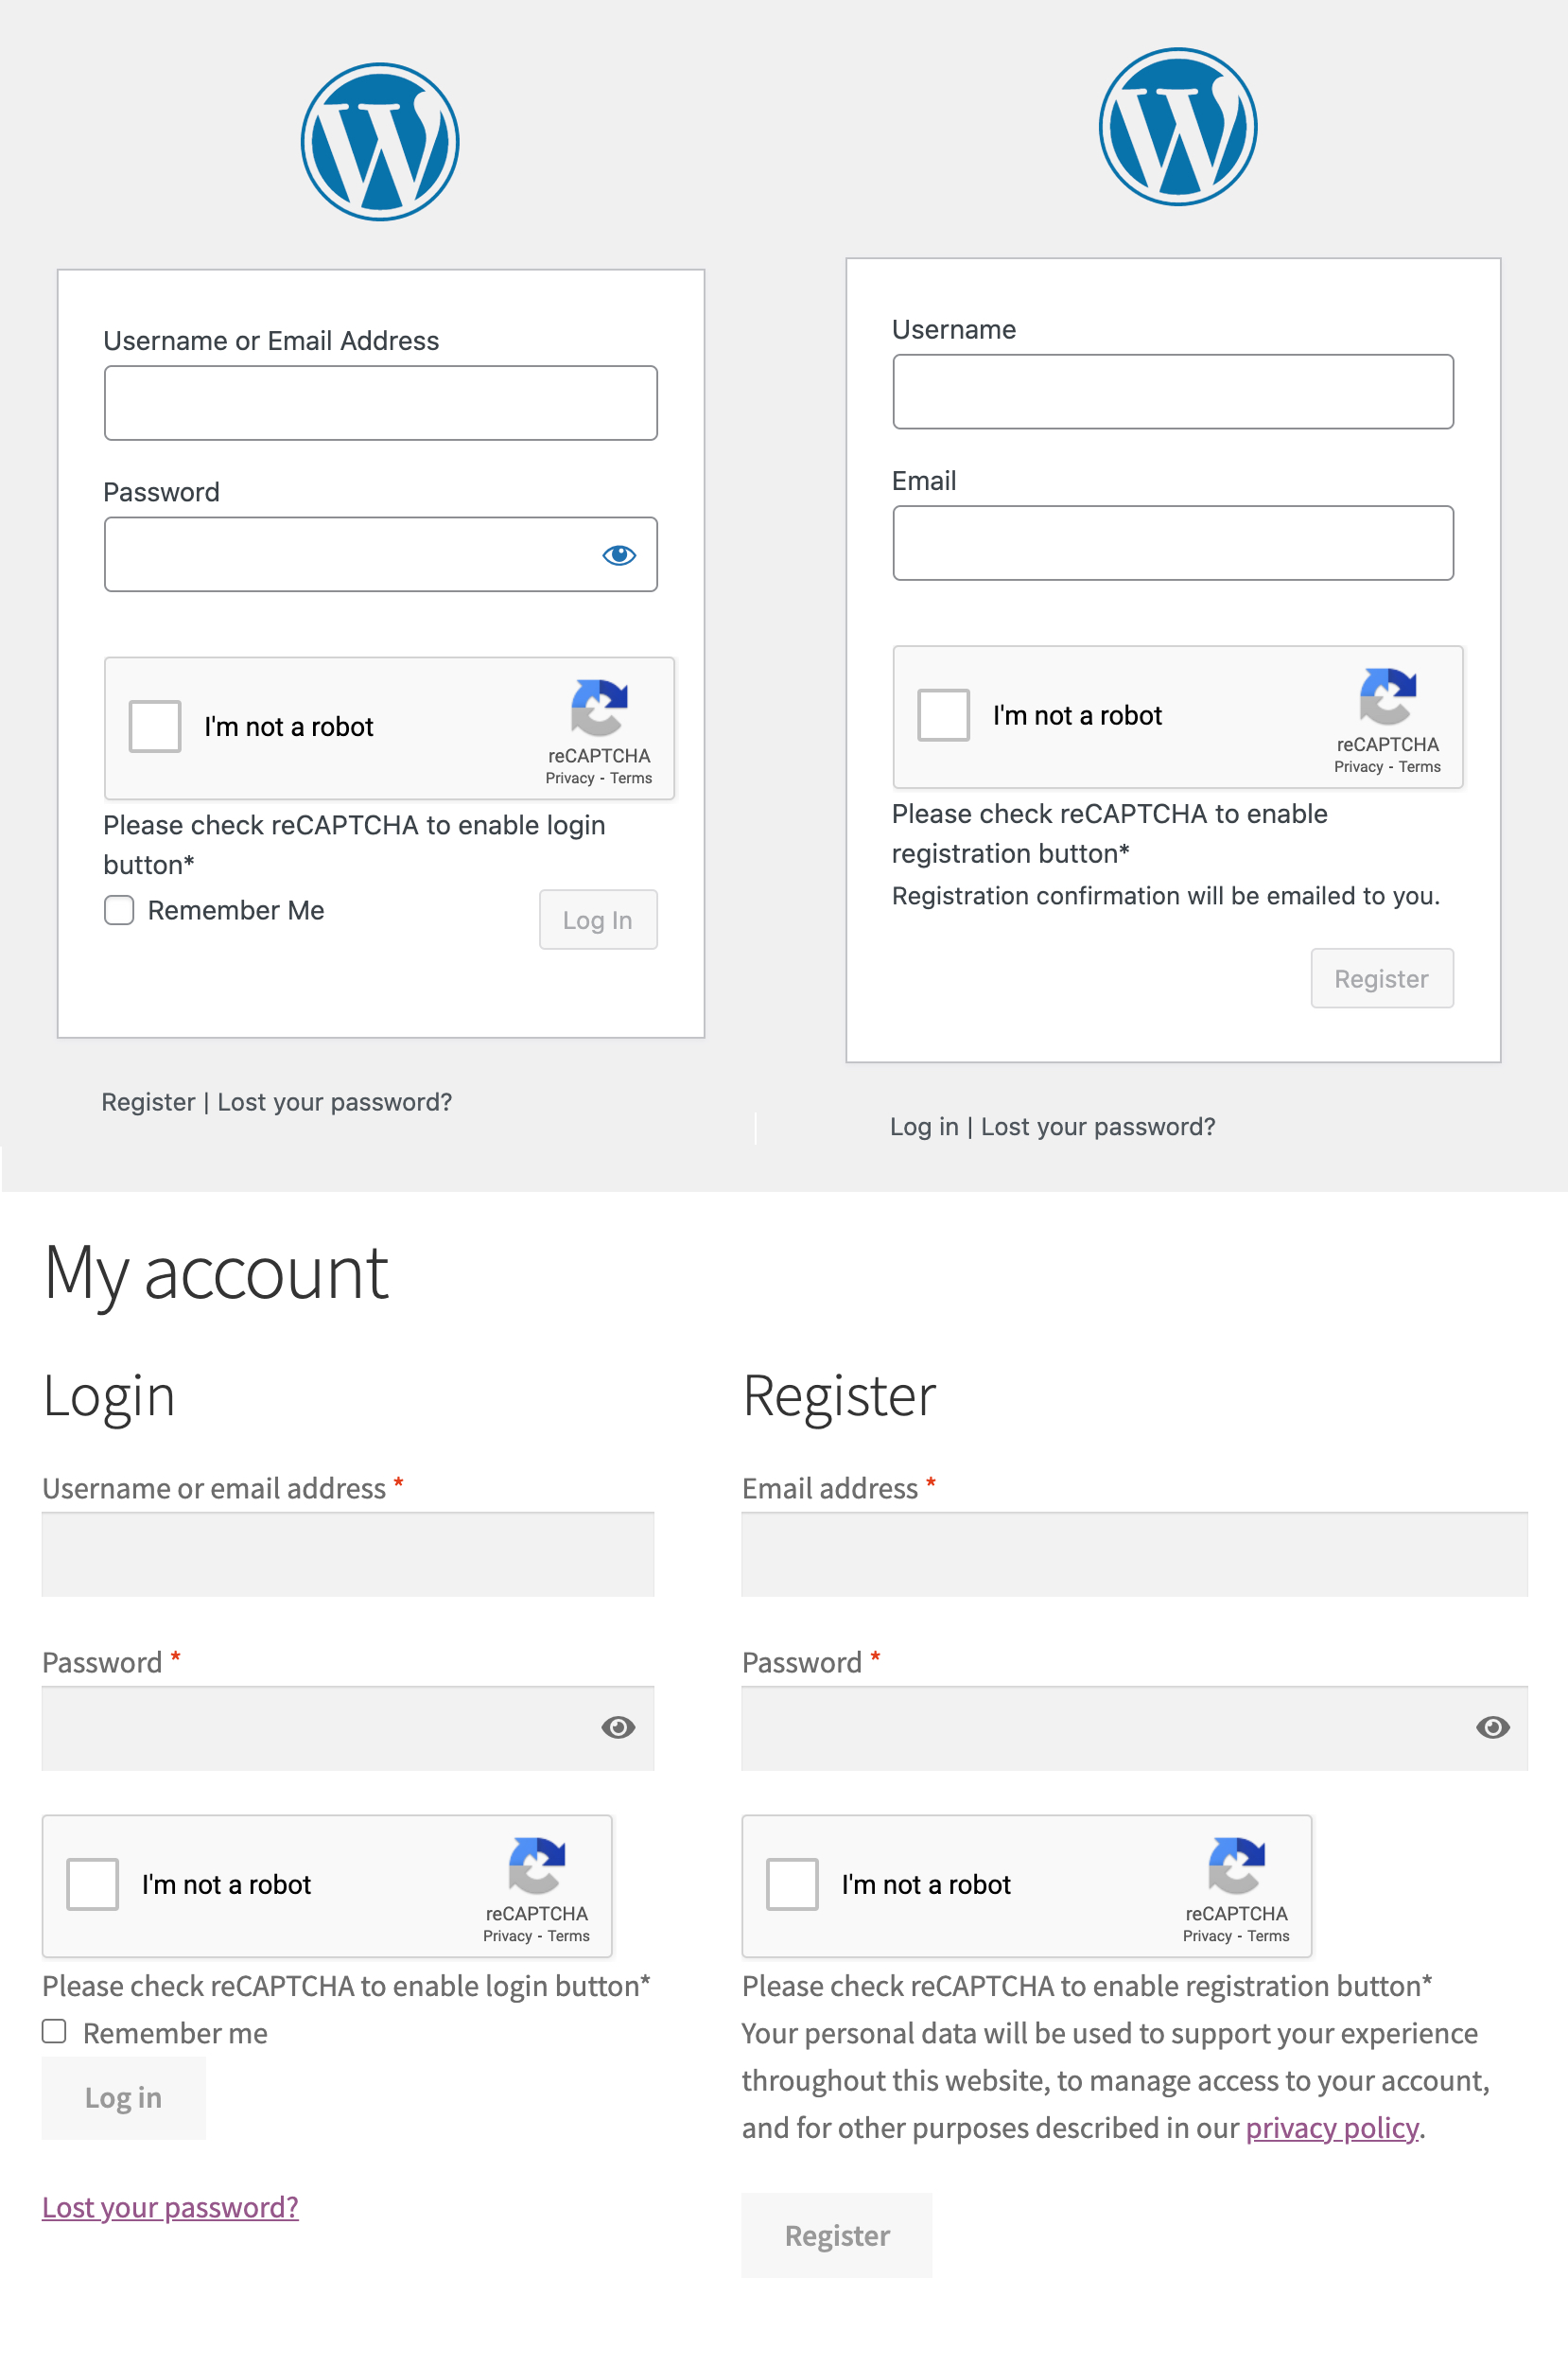
Task: Click the "Log in" link below the registration form
Action: [x=923, y=1126]
